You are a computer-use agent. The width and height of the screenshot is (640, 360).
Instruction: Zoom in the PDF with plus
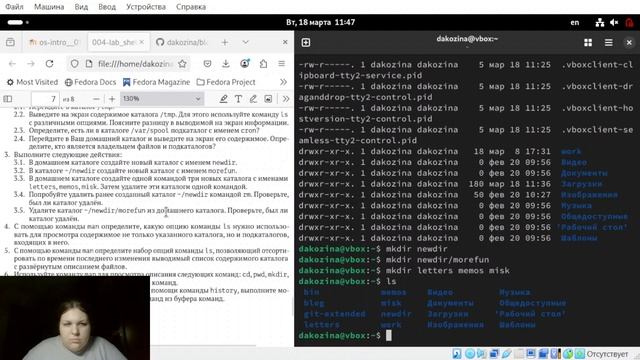click(x=112, y=99)
